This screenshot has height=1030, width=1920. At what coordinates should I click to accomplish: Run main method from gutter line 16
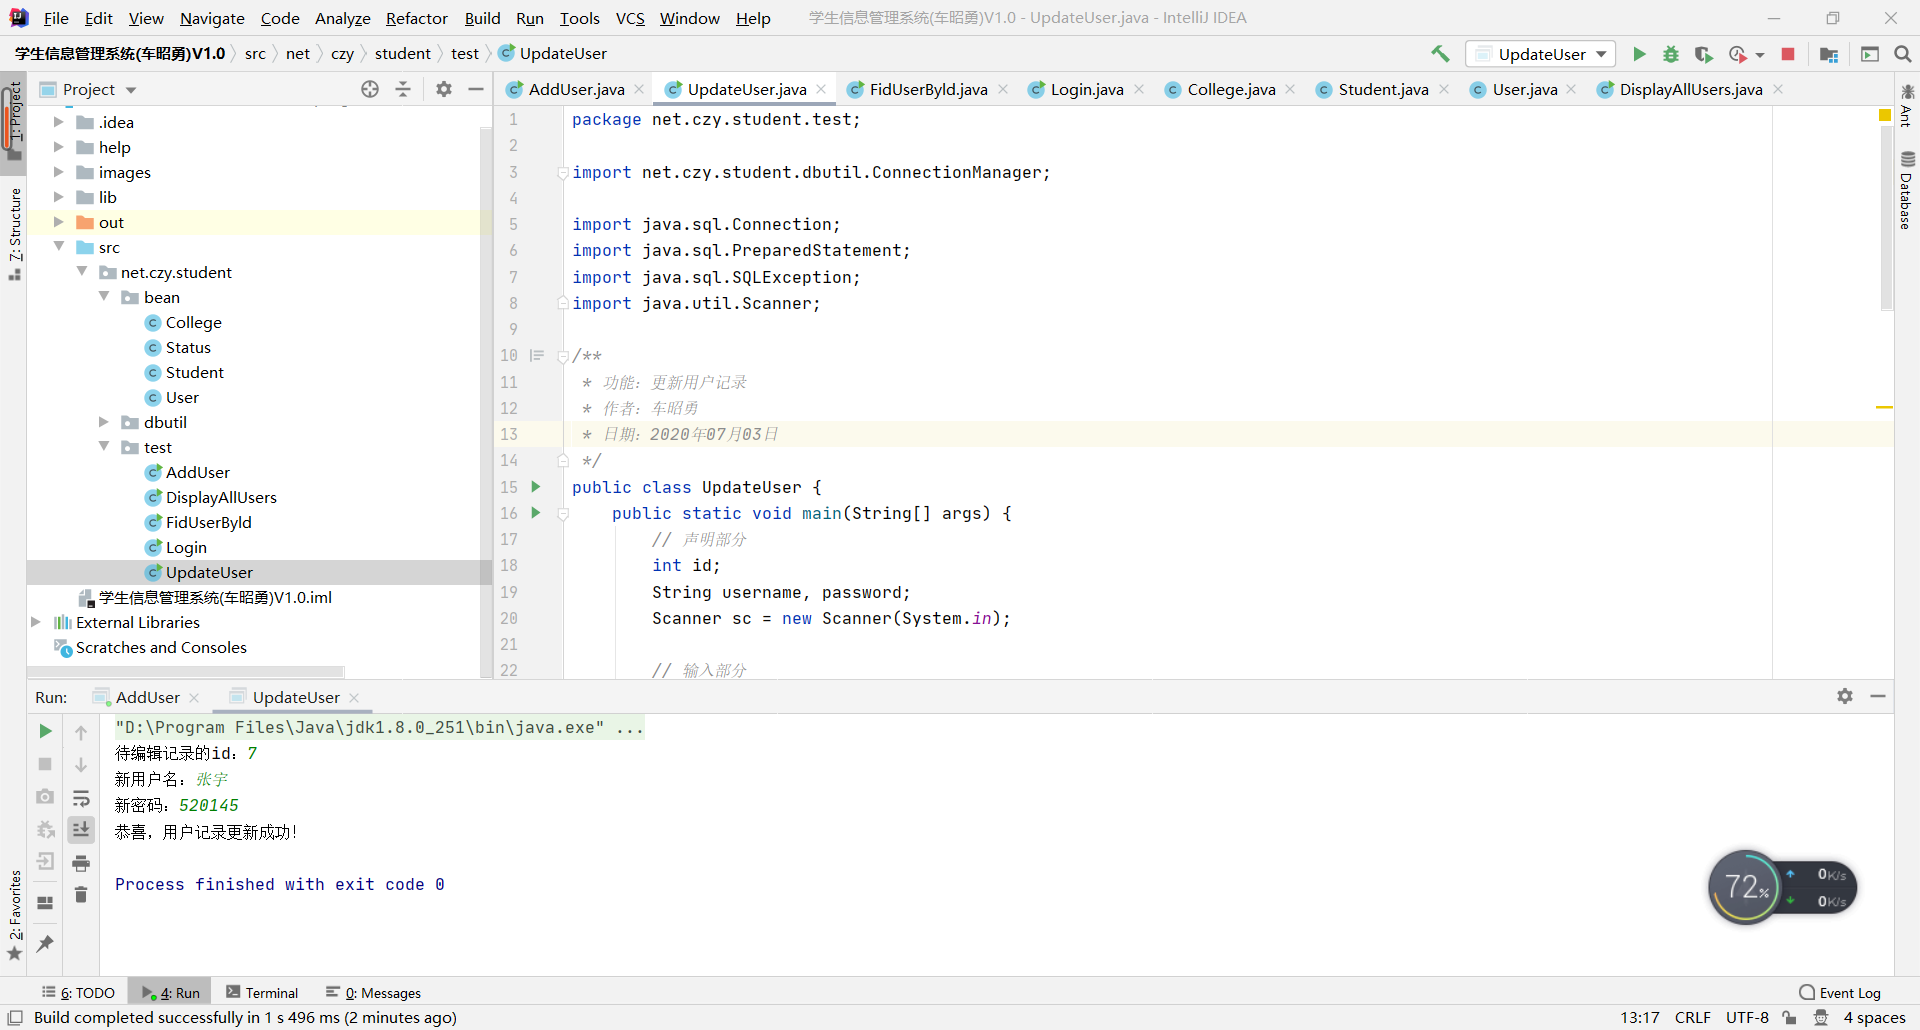tap(536, 513)
